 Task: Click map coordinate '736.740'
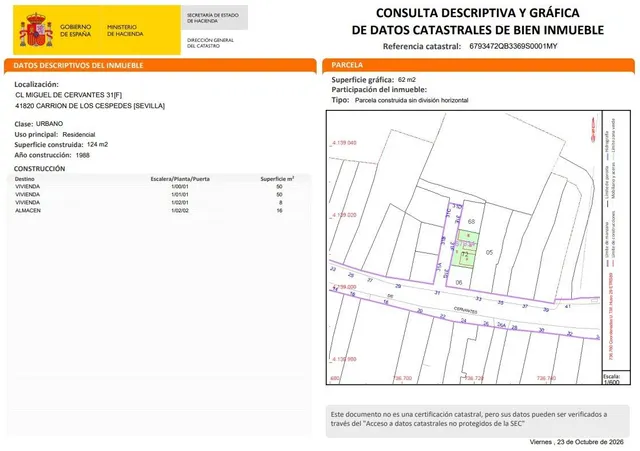[x=546, y=378]
